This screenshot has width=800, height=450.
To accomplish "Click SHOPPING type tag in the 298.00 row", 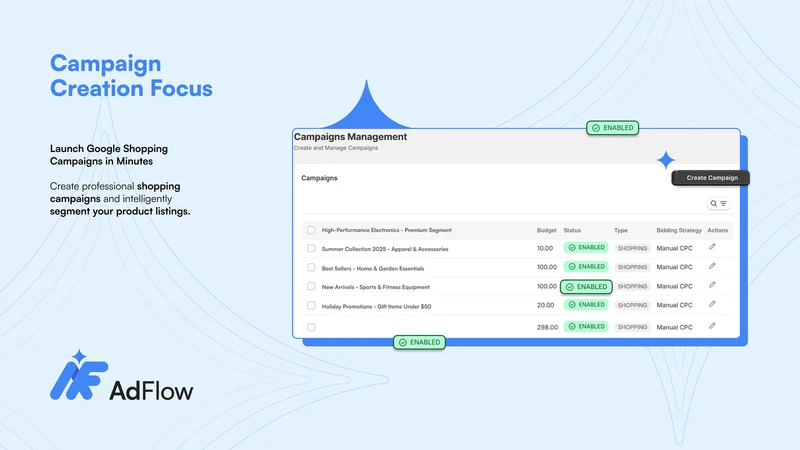I will pos(632,327).
